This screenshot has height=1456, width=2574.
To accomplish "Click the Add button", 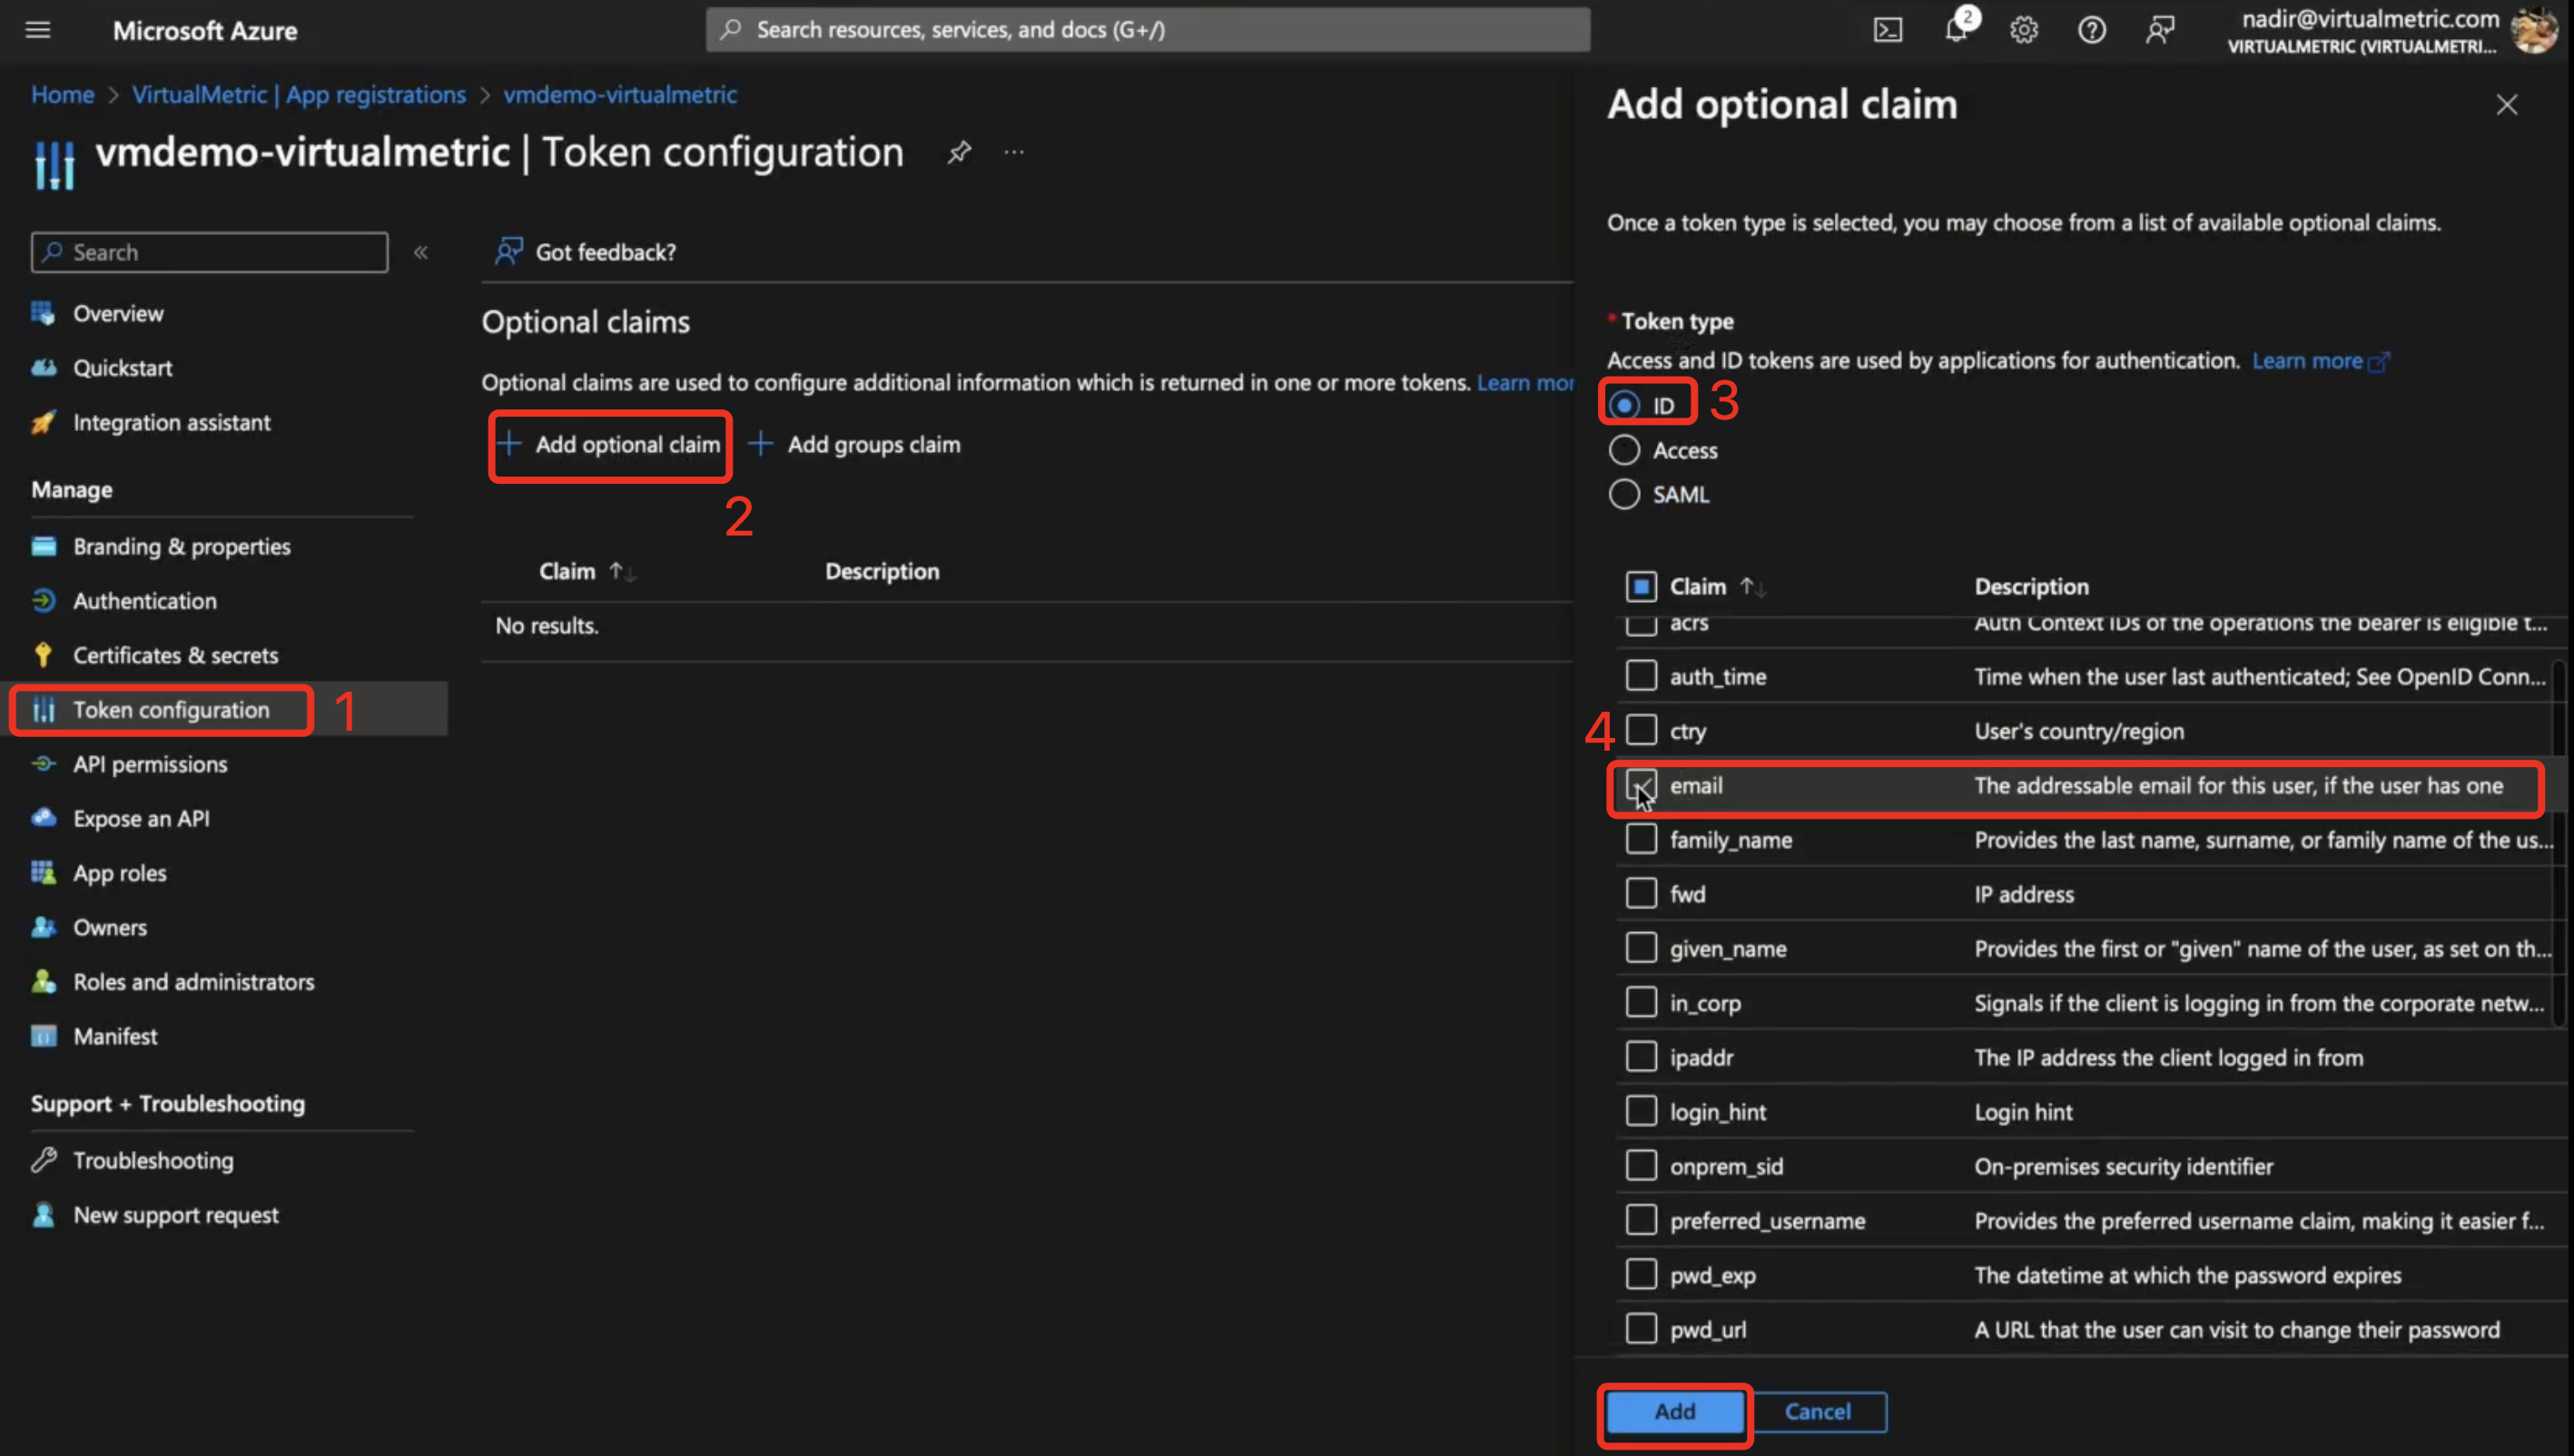I will pos(1675,1411).
